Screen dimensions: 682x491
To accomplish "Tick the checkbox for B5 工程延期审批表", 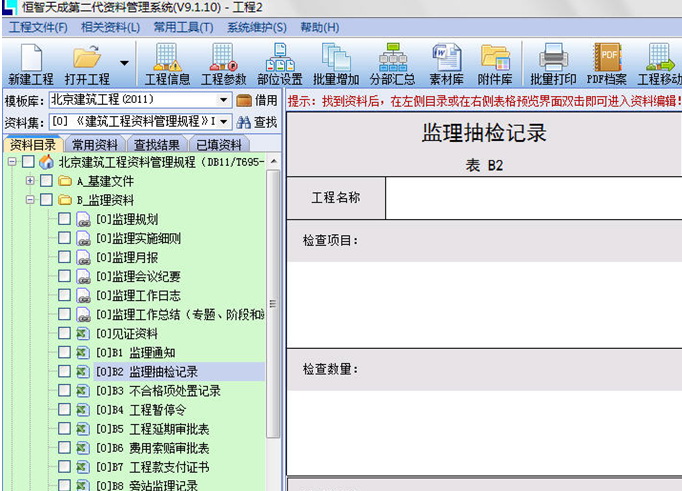I will click(64, 428).
